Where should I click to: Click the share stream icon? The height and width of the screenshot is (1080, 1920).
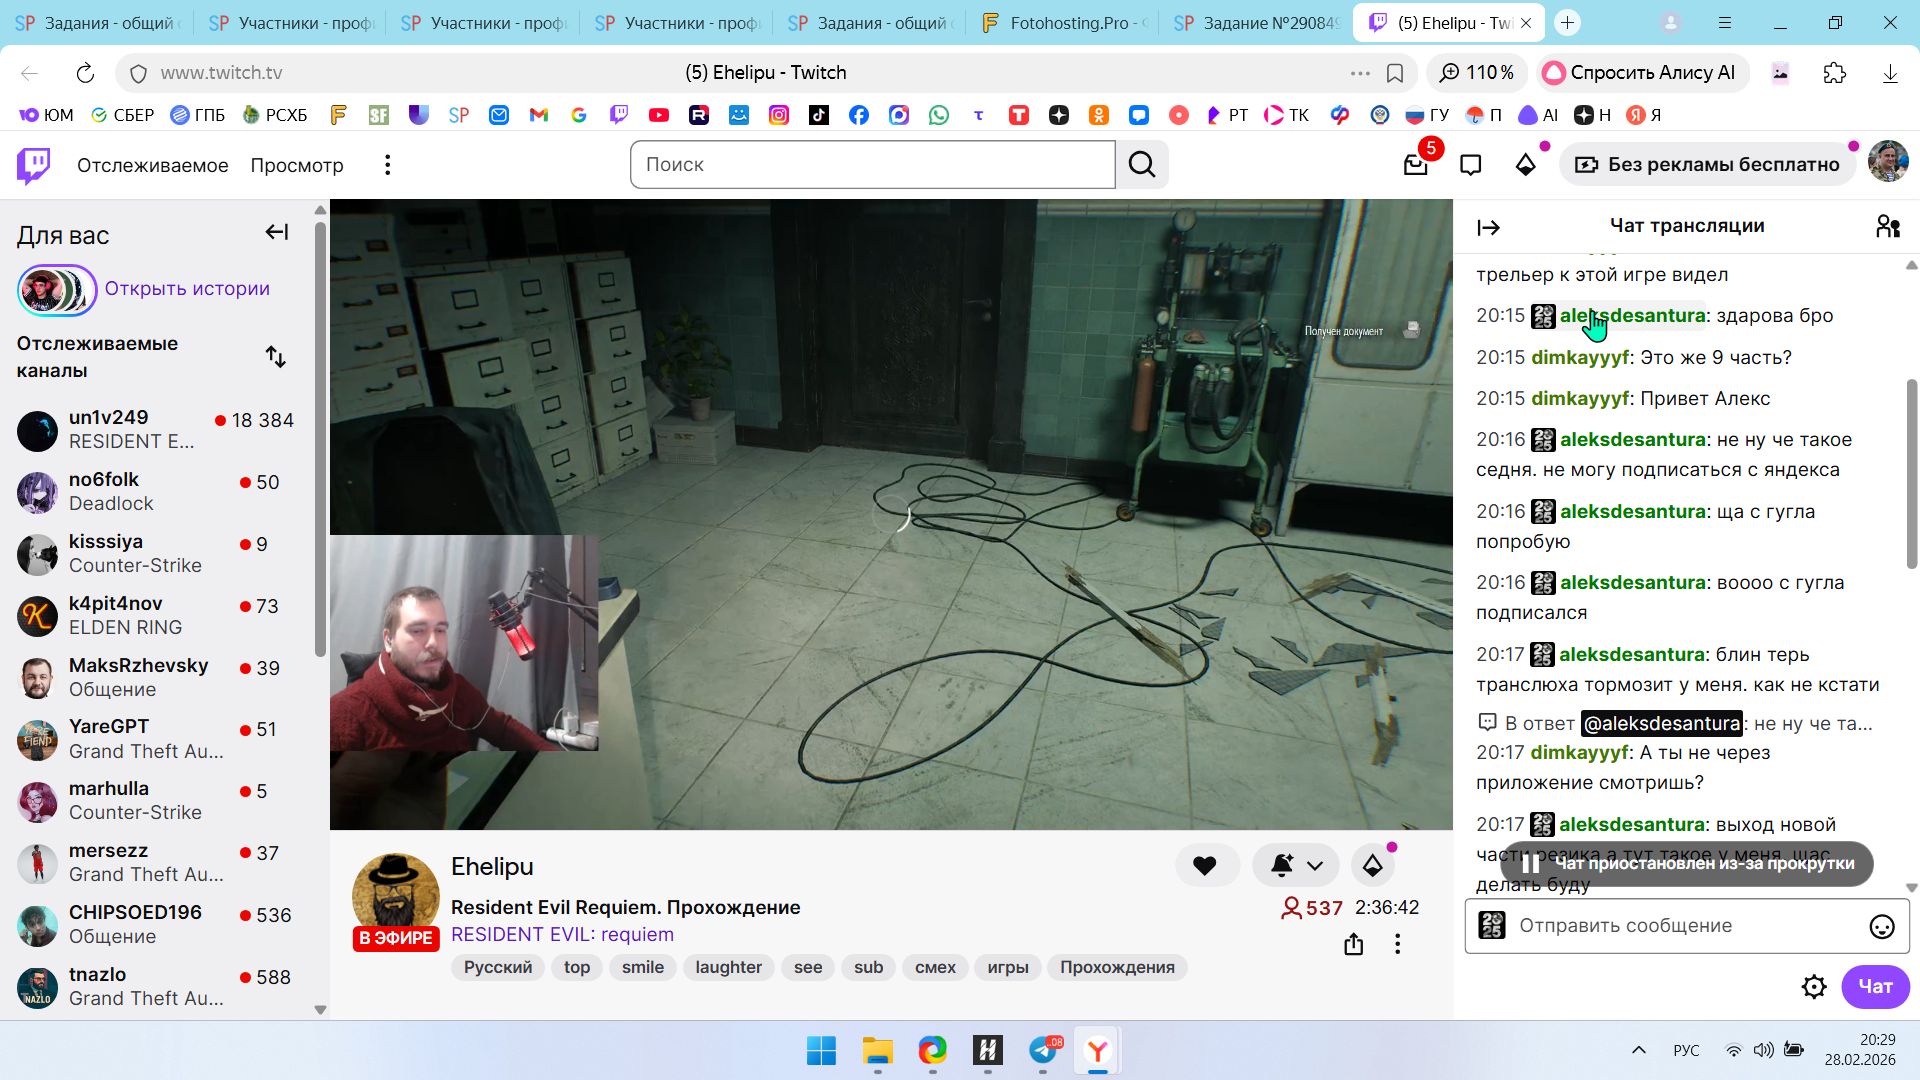point(1353,944)
